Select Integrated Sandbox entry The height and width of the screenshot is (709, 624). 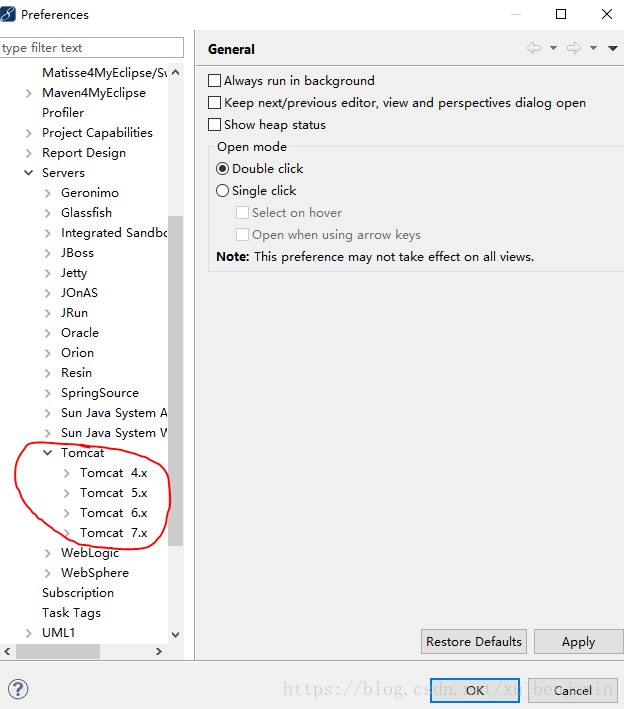click(x=114, y=233)
